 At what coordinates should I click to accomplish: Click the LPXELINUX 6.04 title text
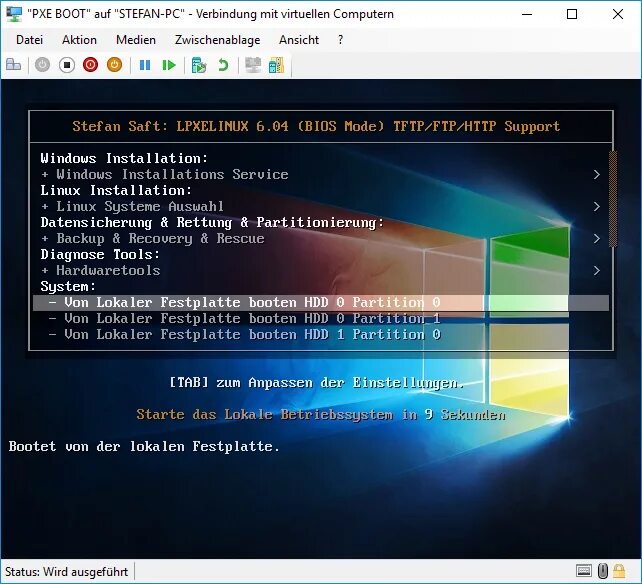coord(316,126)
